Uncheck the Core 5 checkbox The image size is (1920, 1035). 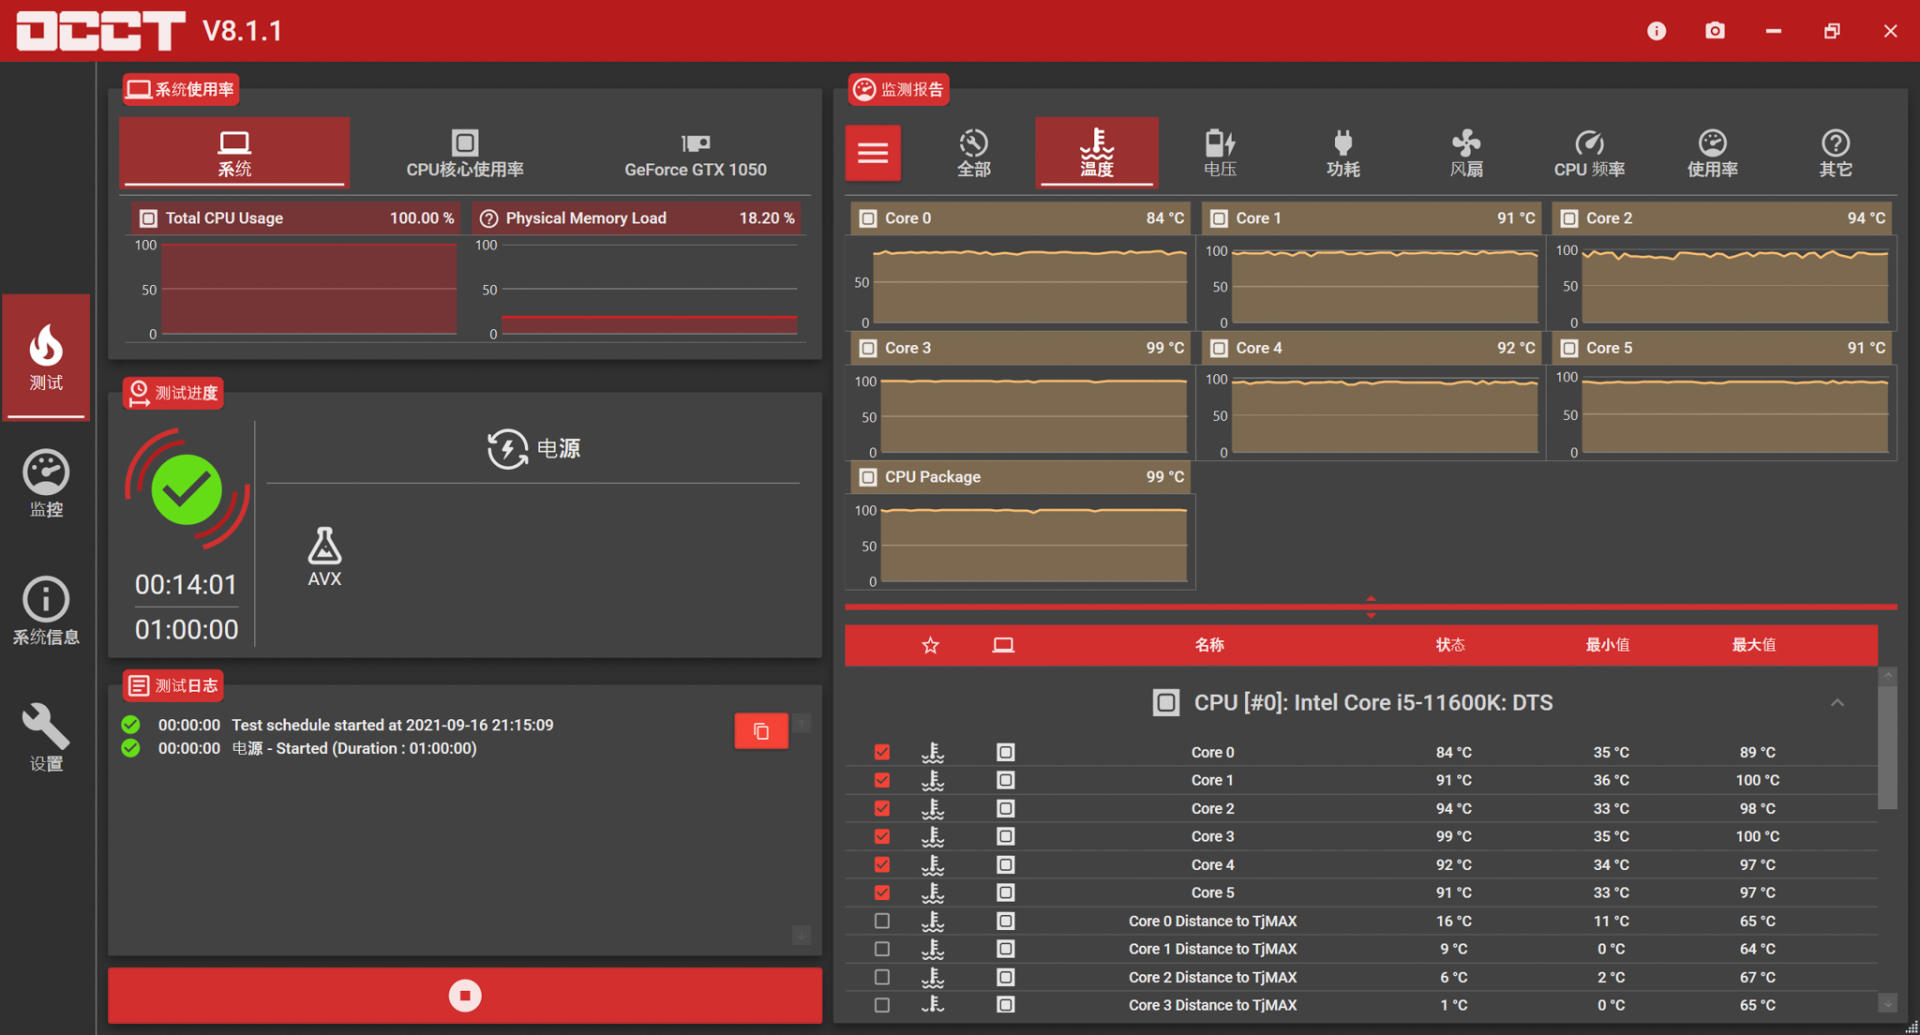click(882, 892)
